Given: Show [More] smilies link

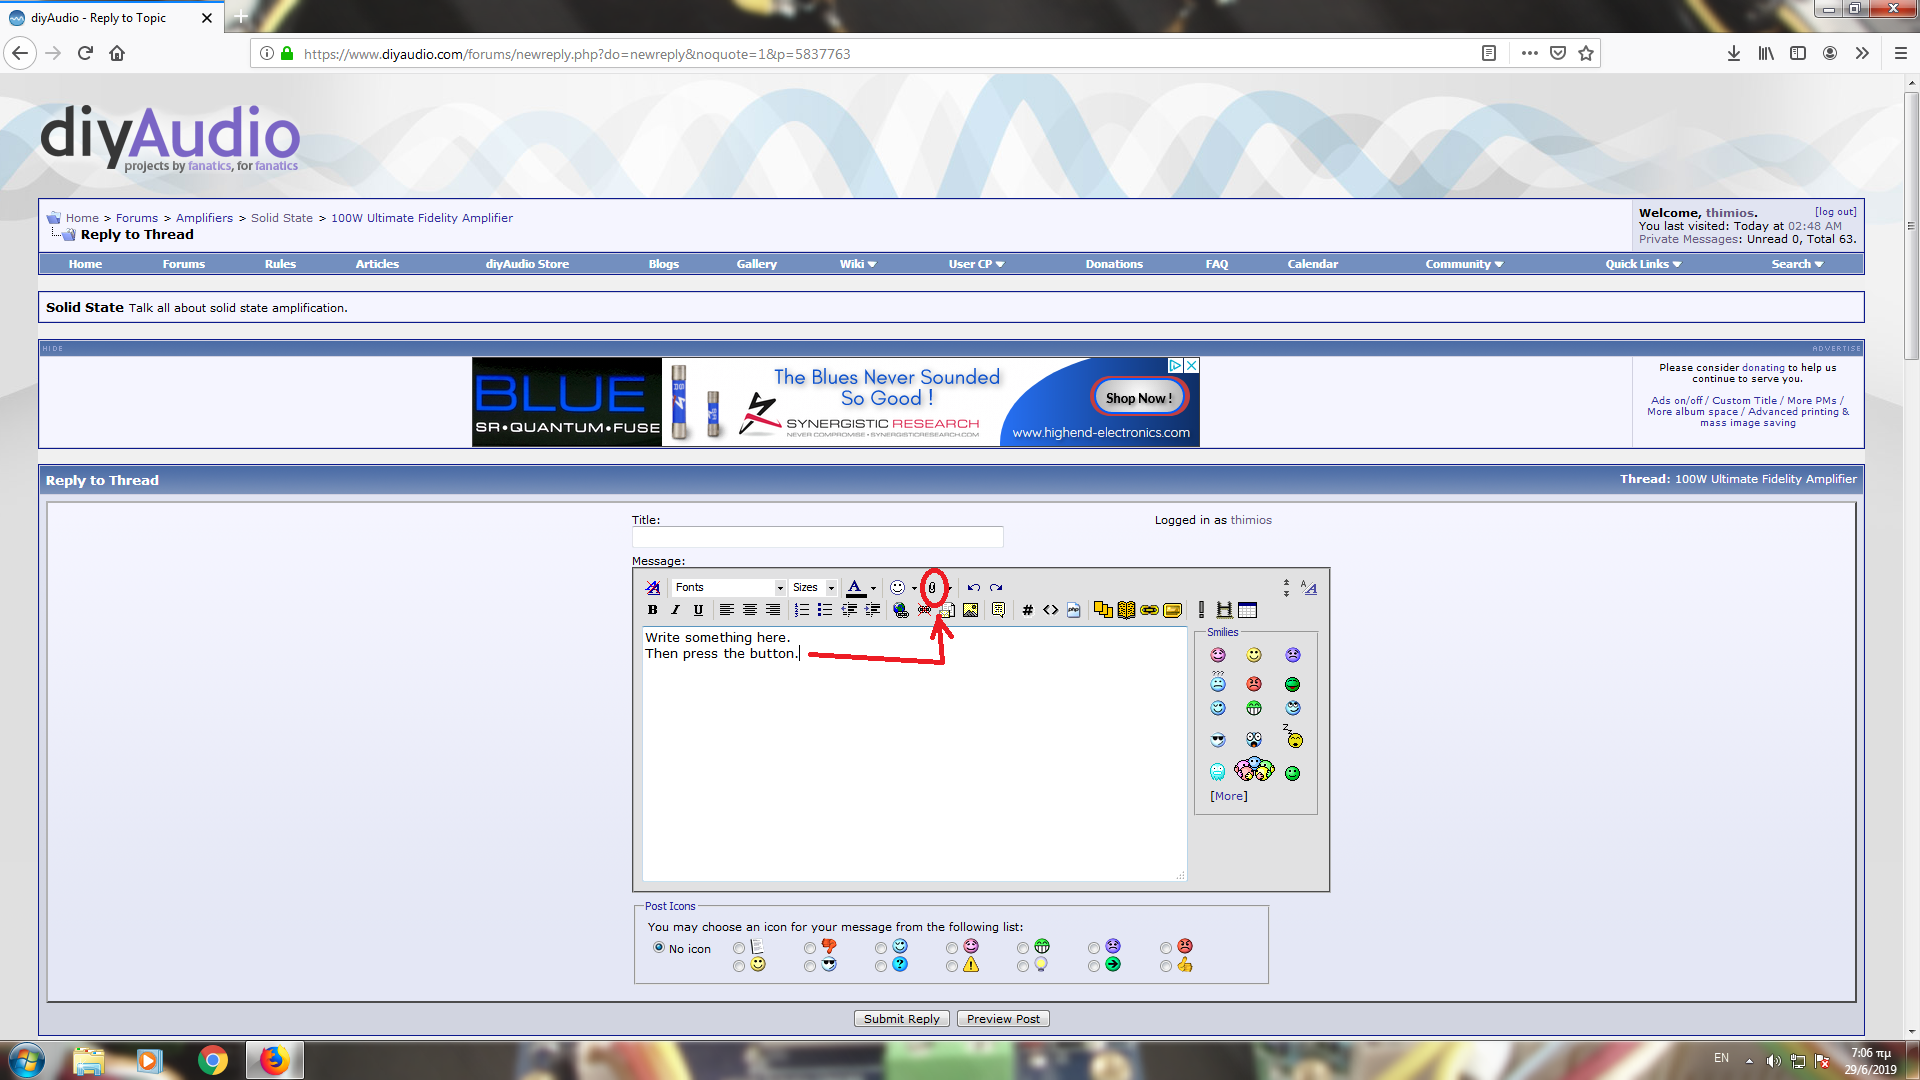Looking at the screenshot, I should point(1229,796).
